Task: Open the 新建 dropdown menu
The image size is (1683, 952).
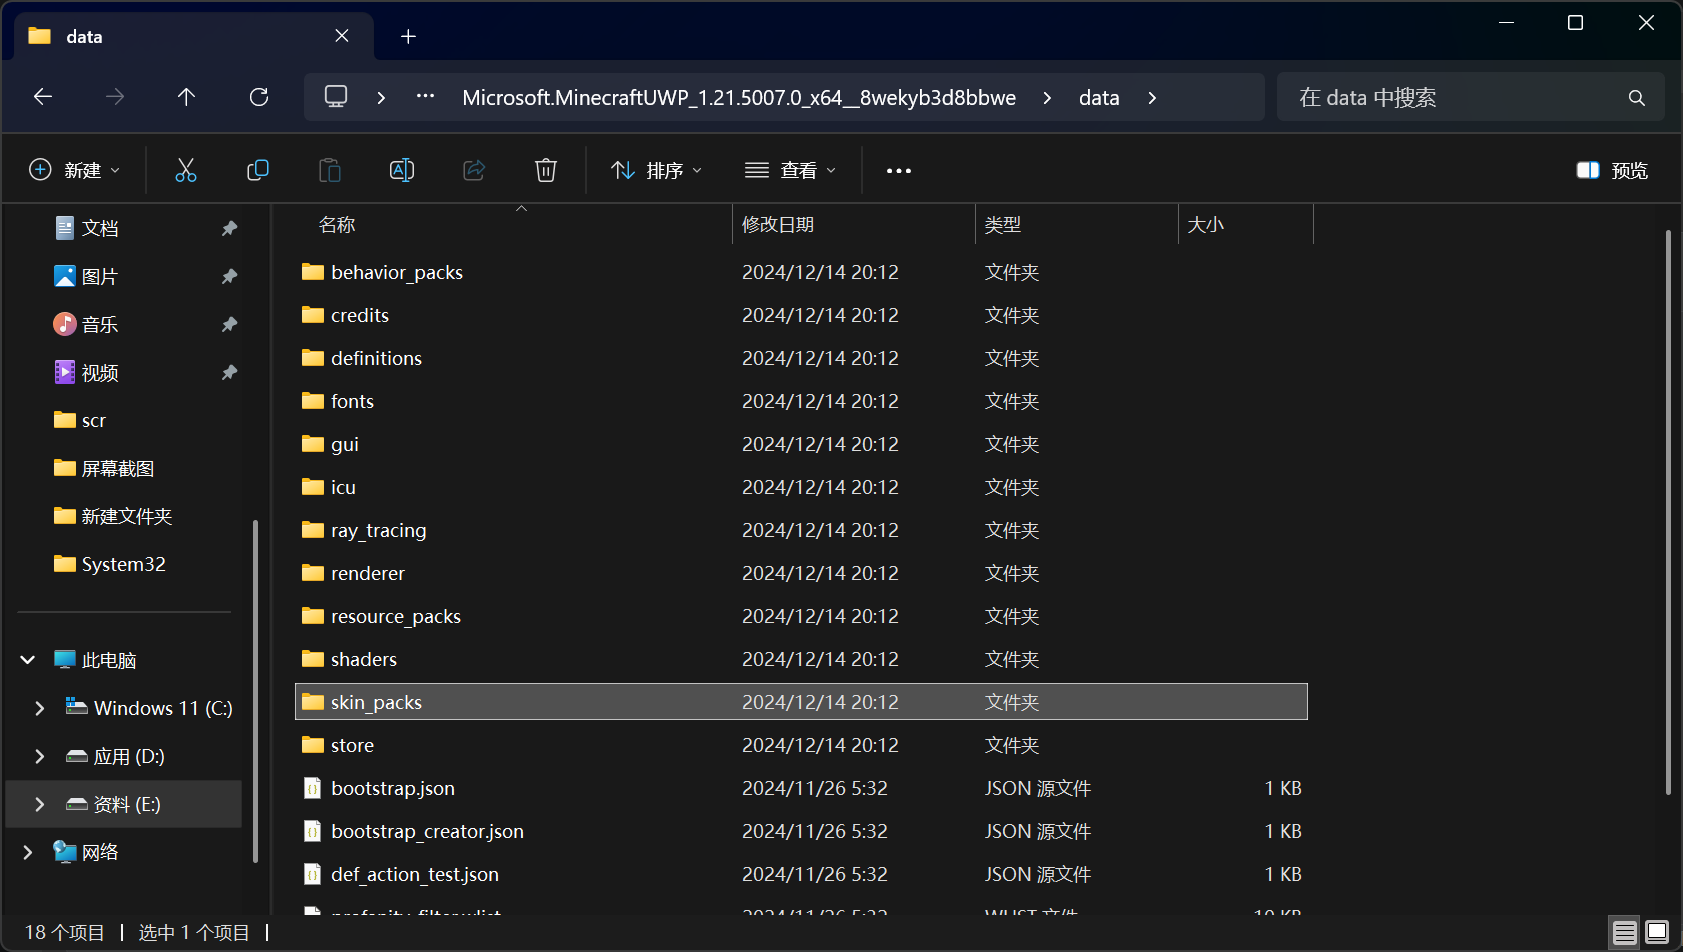Action: (x=75, y=170)
